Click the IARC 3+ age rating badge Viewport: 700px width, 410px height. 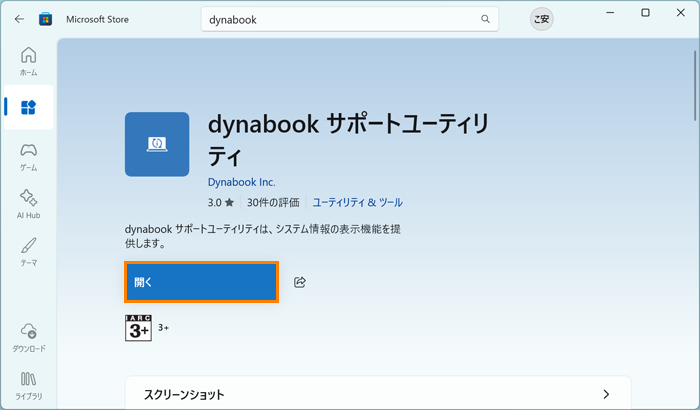point(138,328)
